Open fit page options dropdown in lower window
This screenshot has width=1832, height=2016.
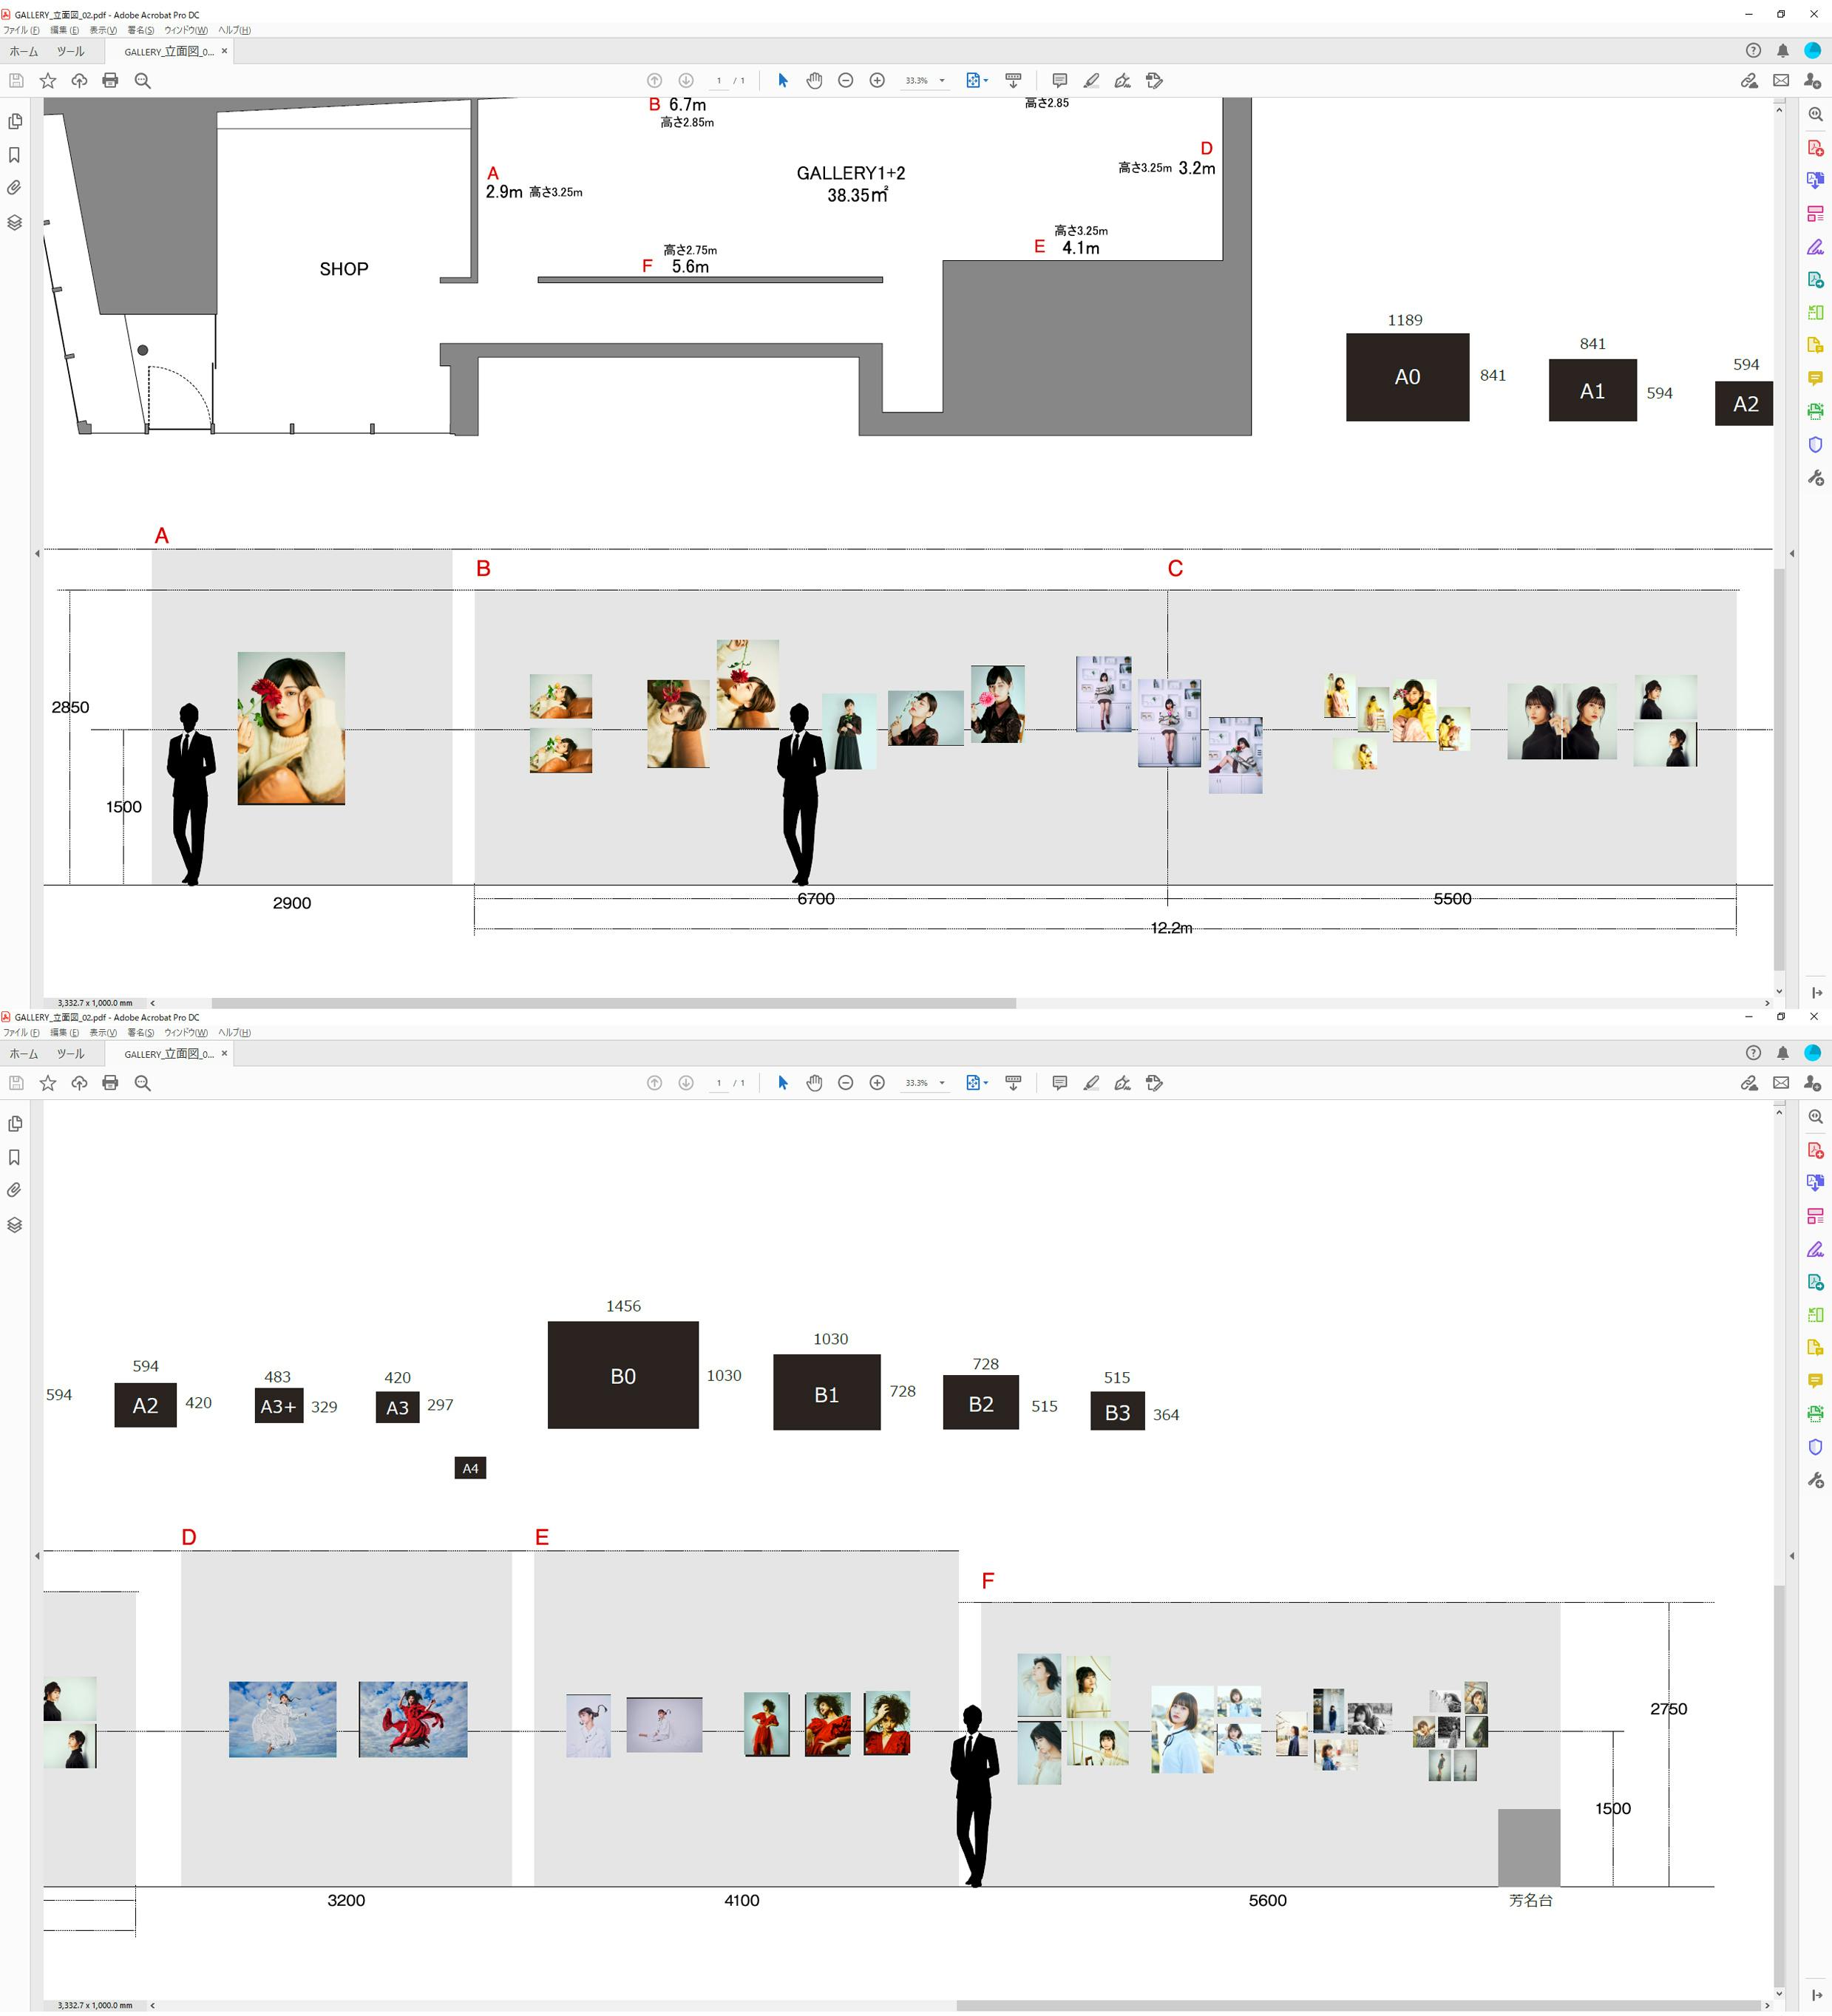986,1083
